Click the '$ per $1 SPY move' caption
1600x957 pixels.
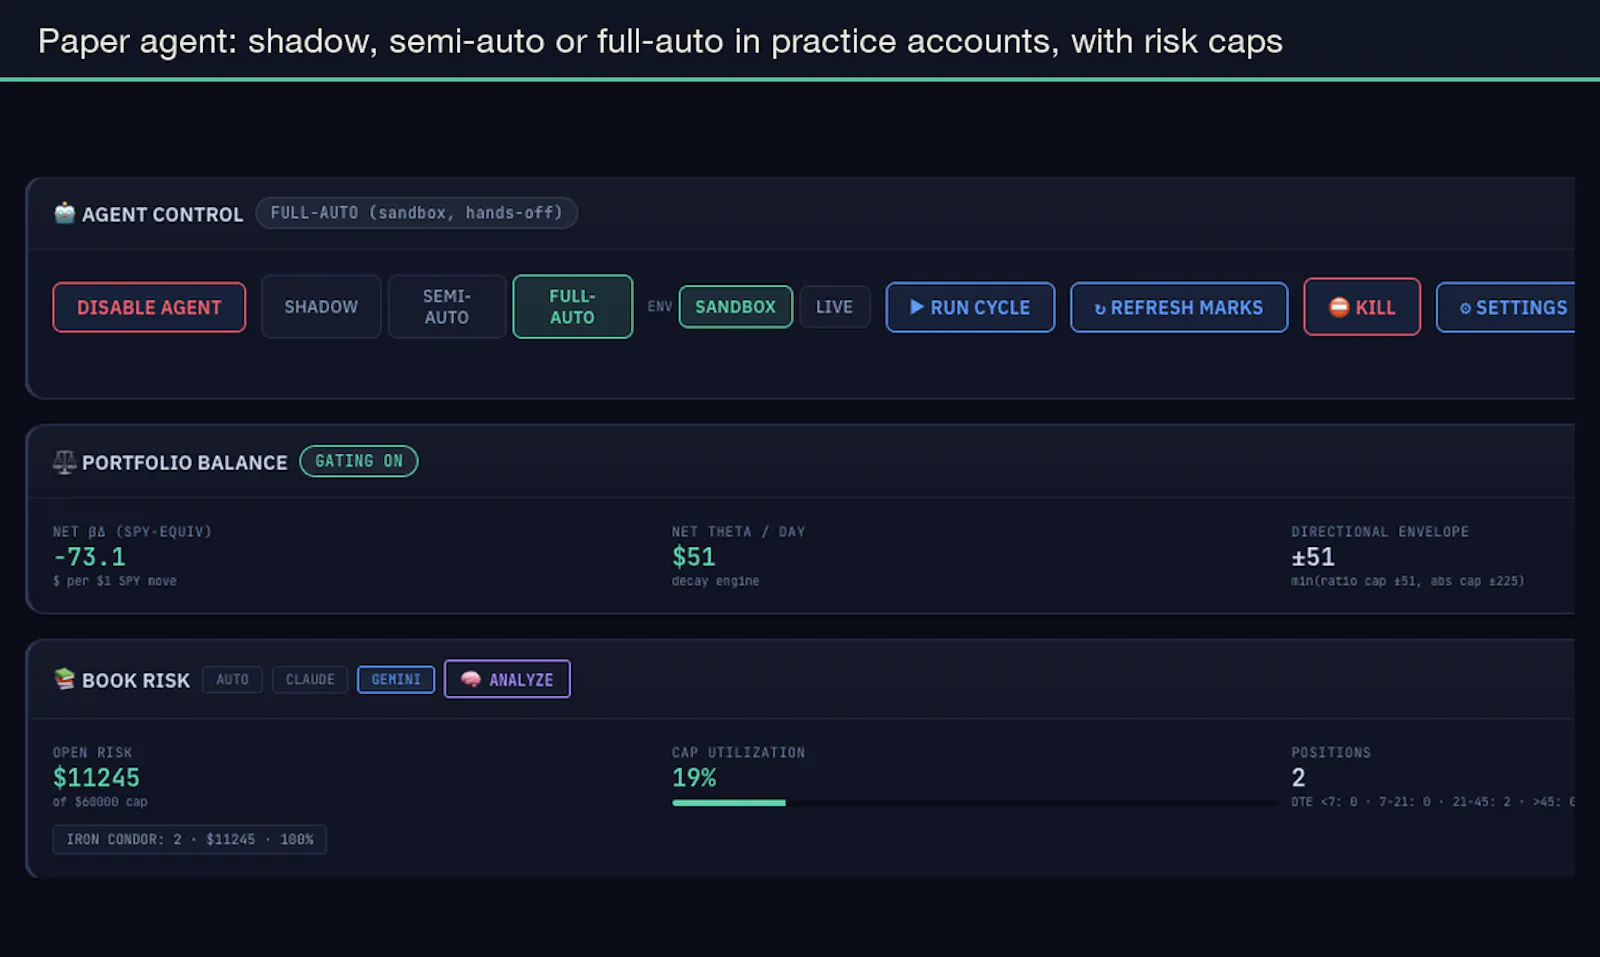(115, 581)
